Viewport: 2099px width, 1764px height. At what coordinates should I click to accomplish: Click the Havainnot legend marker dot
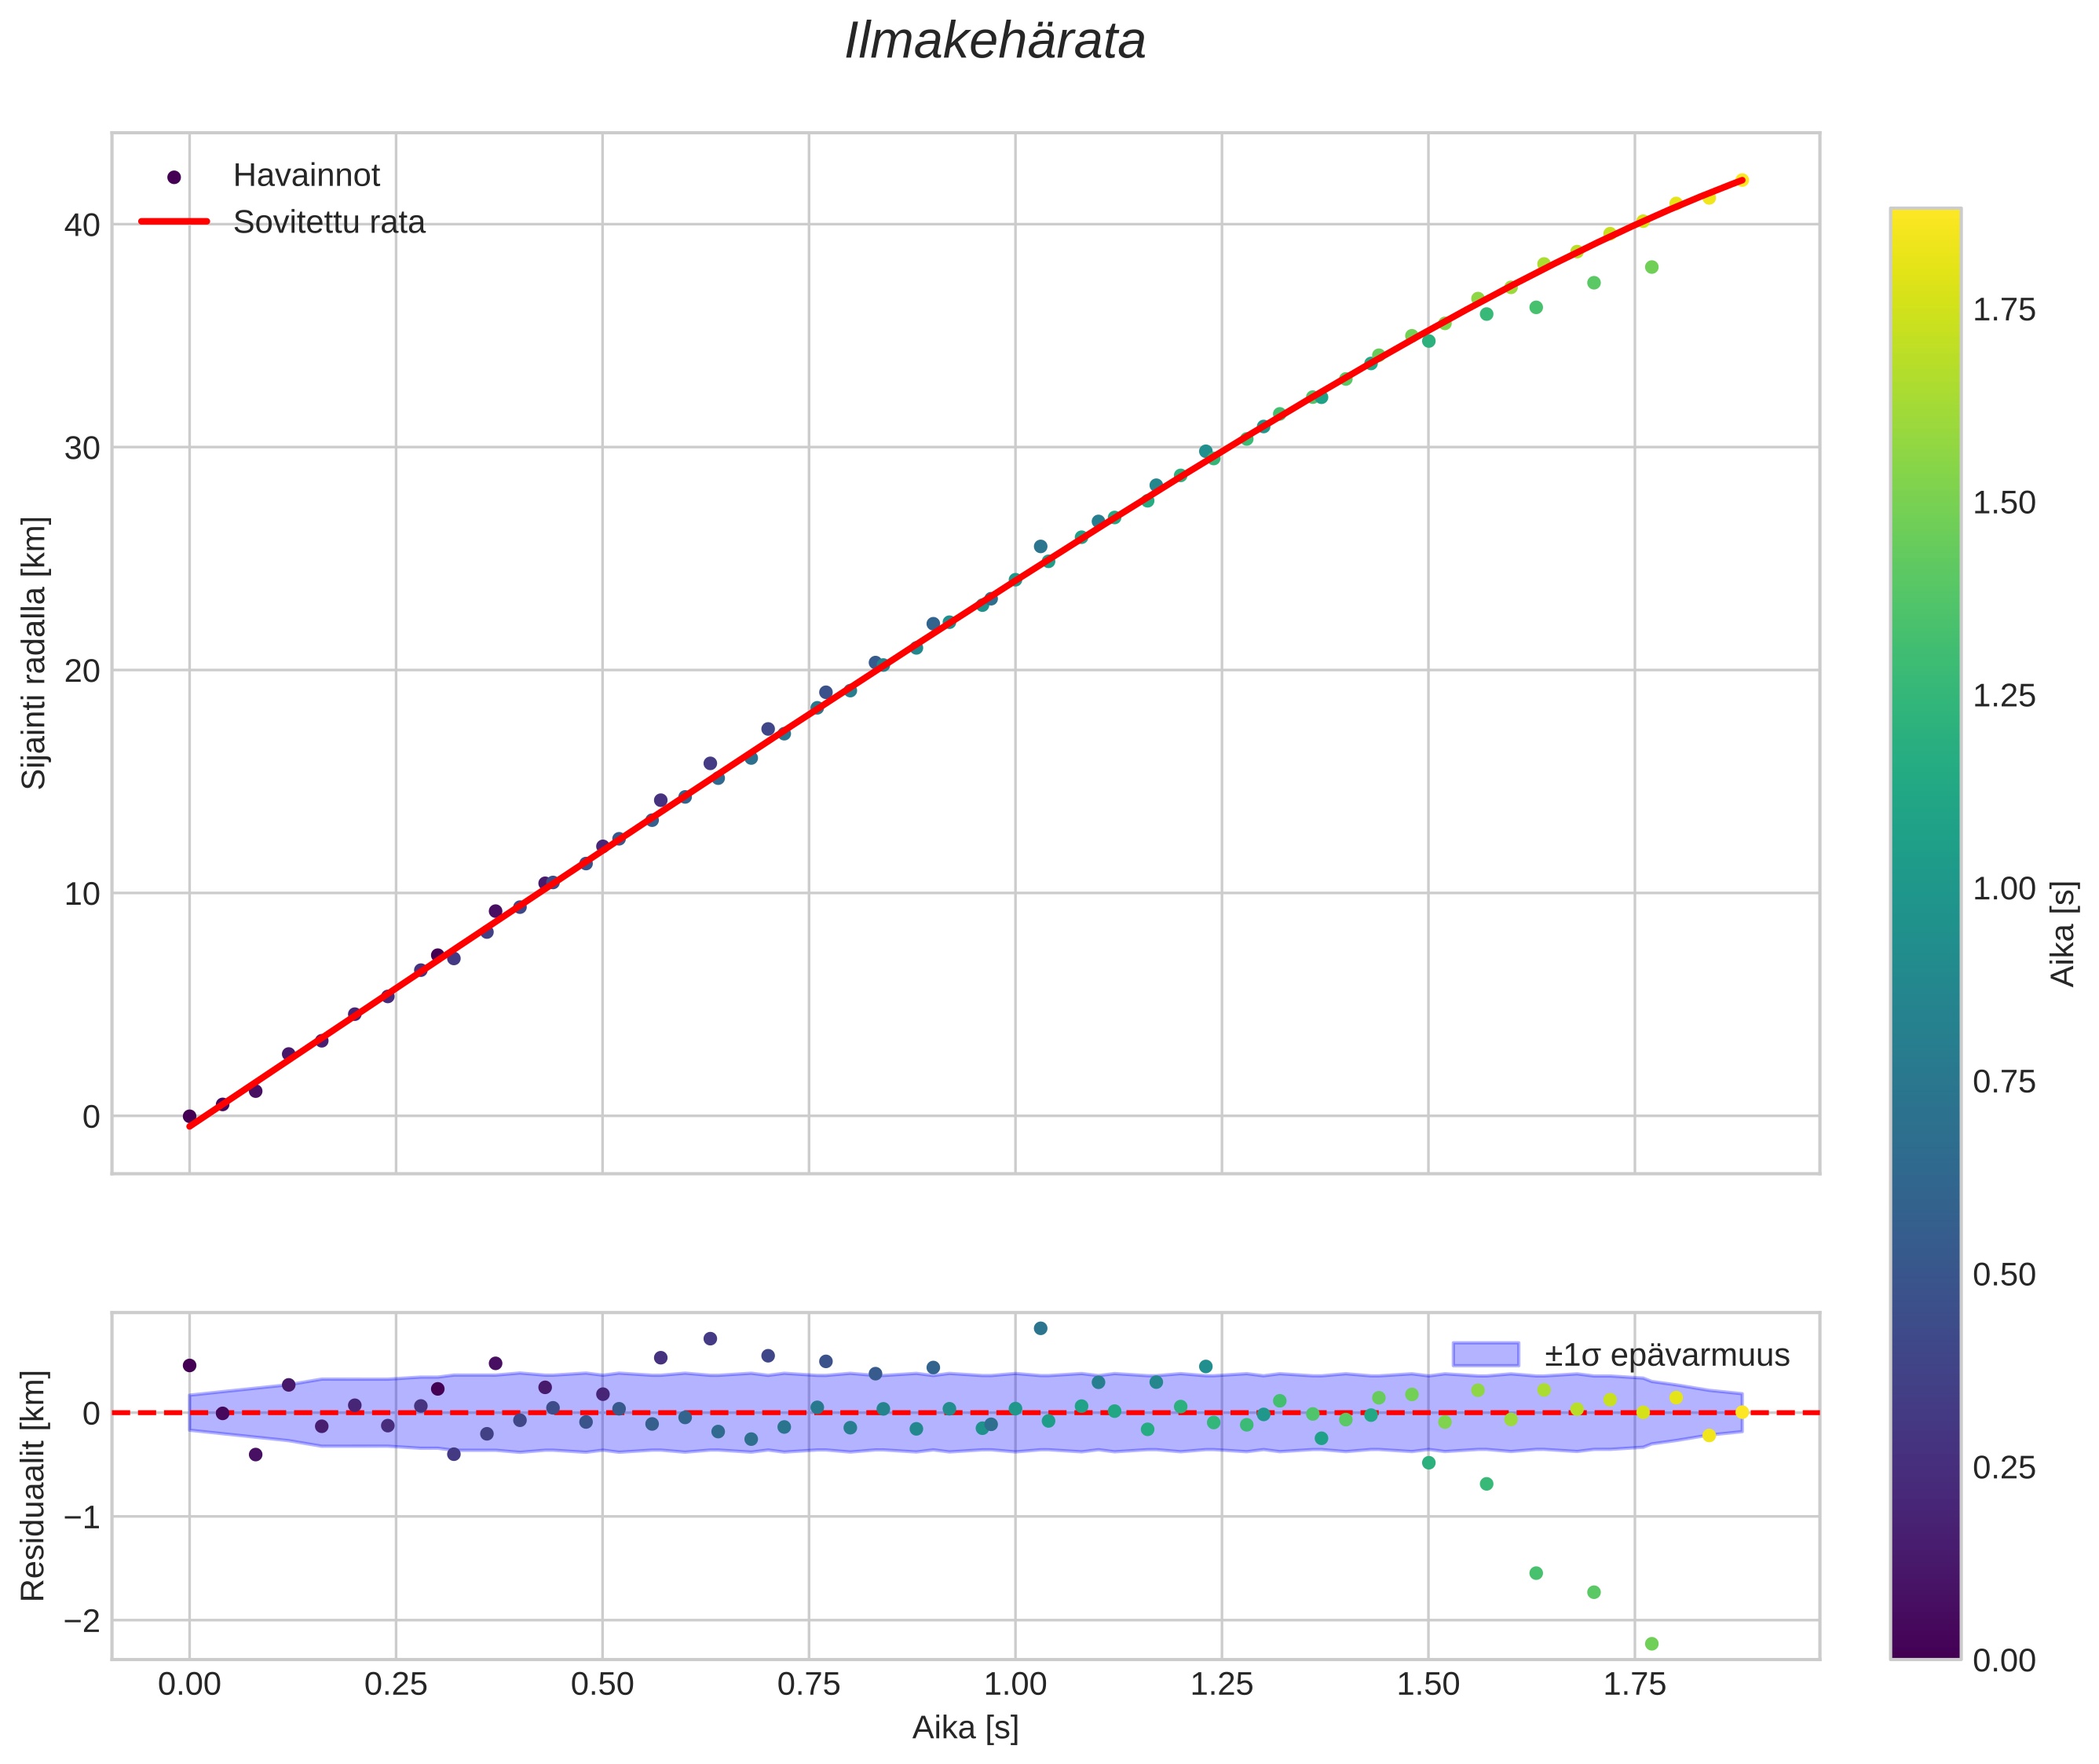pyautogui.click(x=174, y=177)
